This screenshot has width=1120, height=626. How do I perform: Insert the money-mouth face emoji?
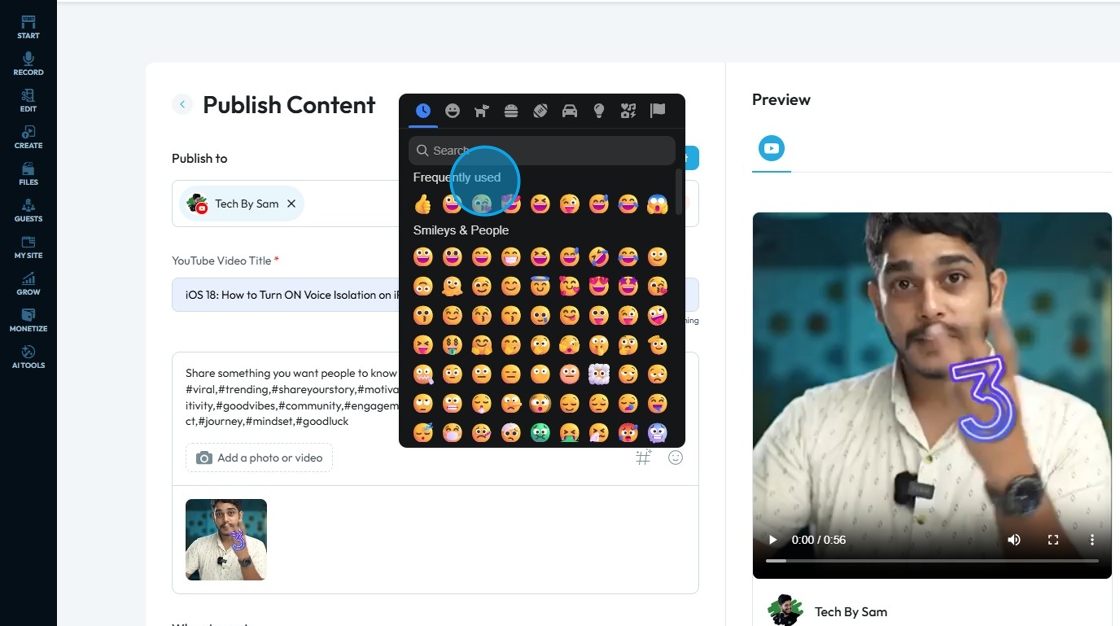pos(452,345)
